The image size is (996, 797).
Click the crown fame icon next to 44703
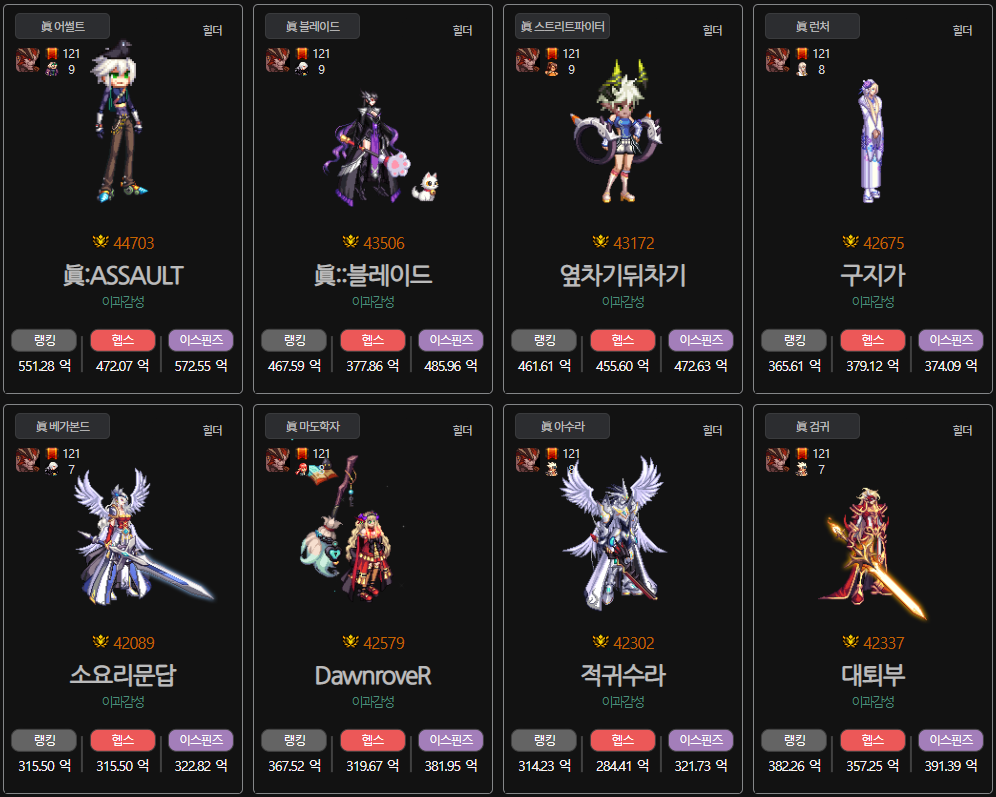[100, 242]
